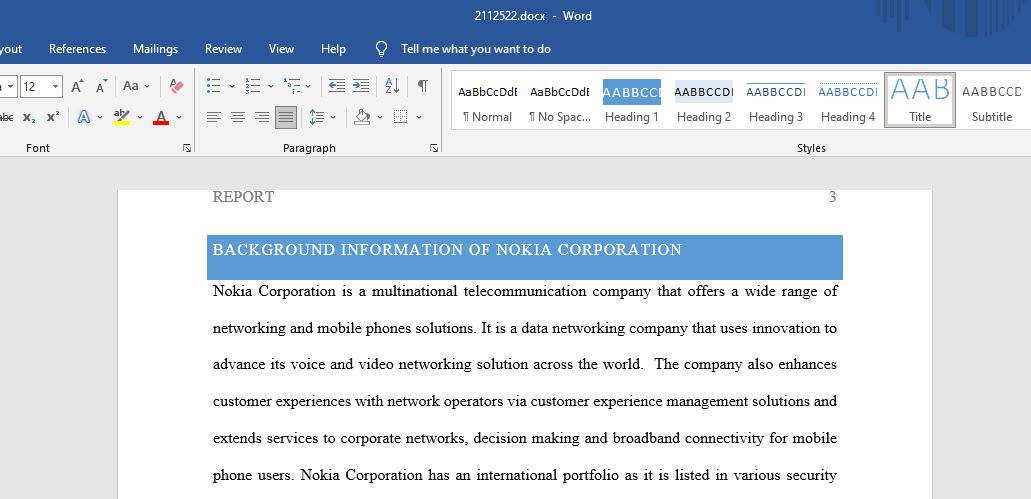Click Change Case Aa button
The image size is (1031, 499).
[x=131, y=86]
